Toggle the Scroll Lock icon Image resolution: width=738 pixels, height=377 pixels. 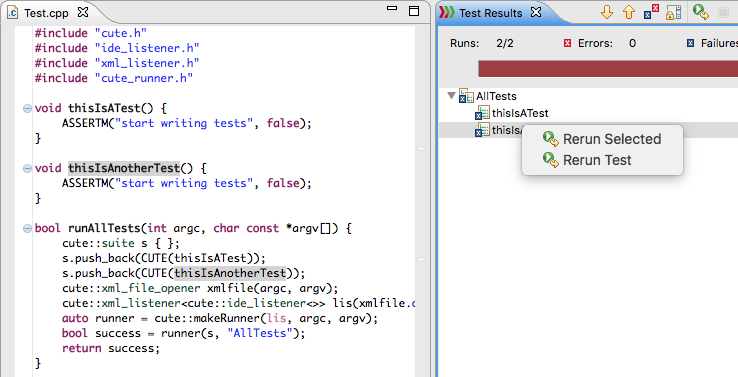[674, 13]
